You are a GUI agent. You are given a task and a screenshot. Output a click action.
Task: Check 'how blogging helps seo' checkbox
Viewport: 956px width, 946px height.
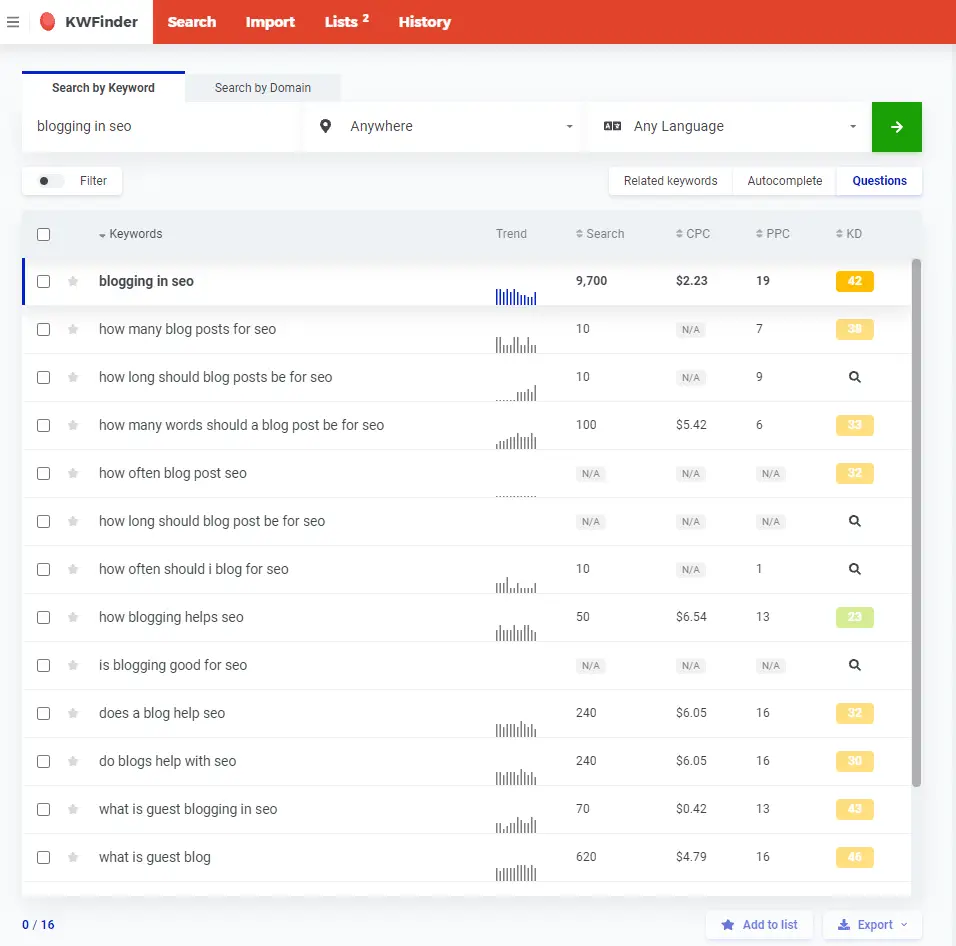coord(43,617)
